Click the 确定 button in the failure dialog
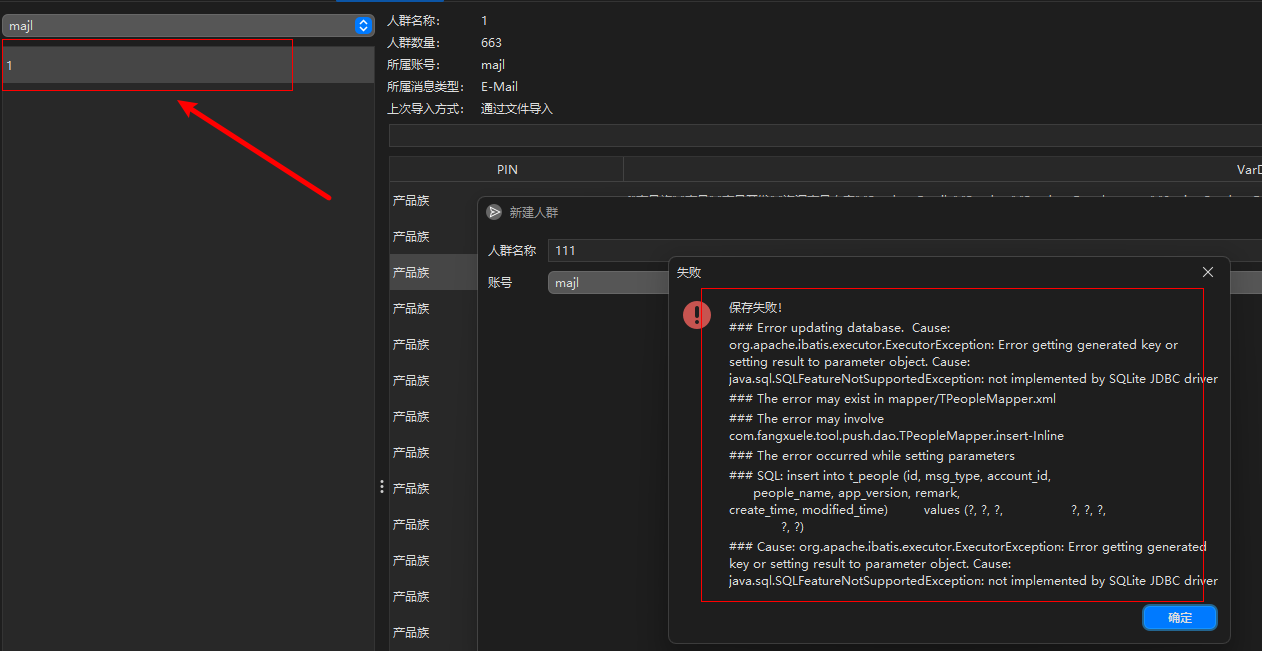Screen dimensions: 1262x651 1179,618
